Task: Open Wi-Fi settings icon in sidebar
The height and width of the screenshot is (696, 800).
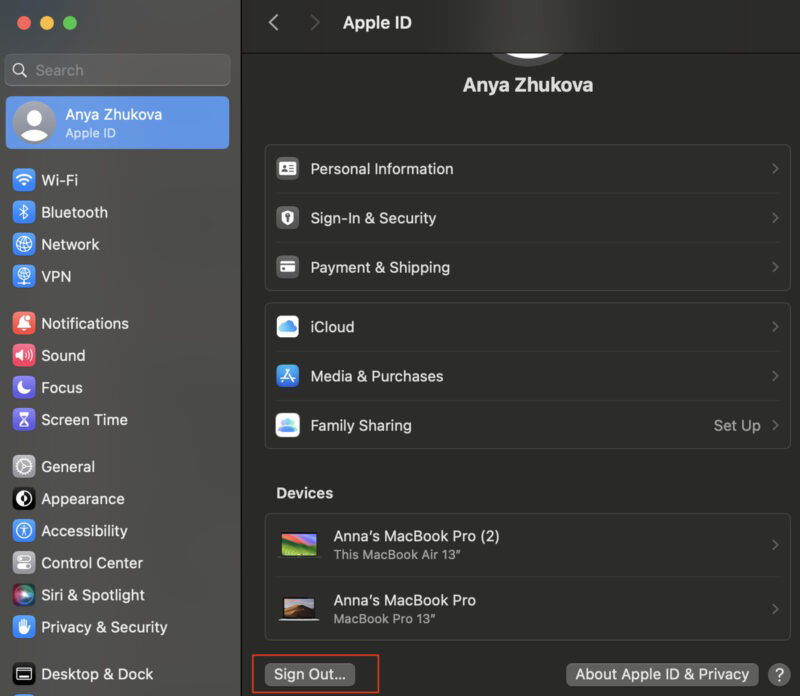Action: (24, 180)
